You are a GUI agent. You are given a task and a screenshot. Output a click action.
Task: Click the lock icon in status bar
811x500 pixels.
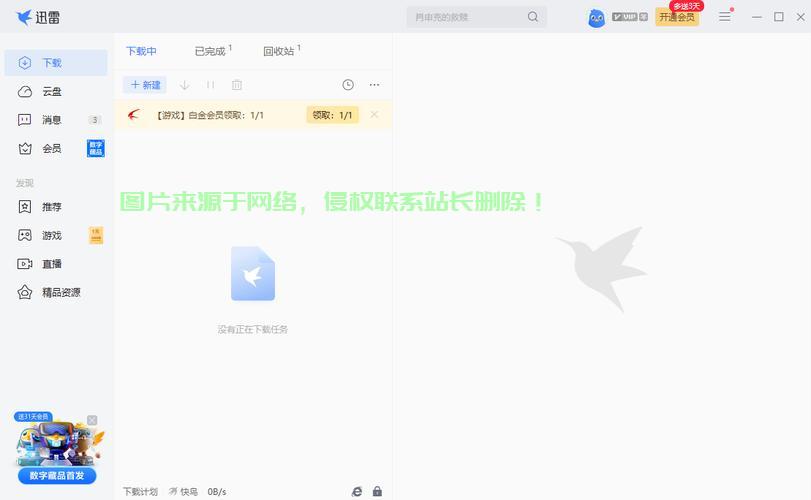[378, 492]
